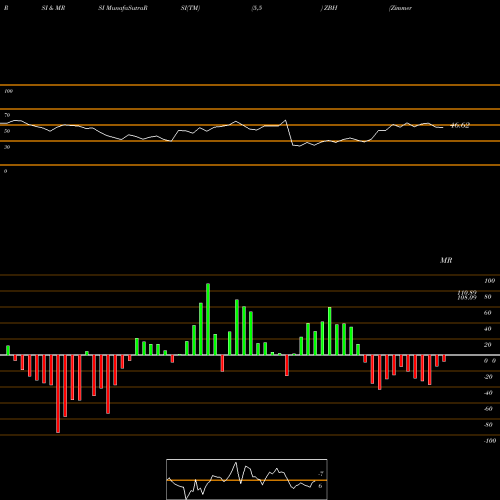Click the 6 label inside mini chart

(x=320, y=486)
